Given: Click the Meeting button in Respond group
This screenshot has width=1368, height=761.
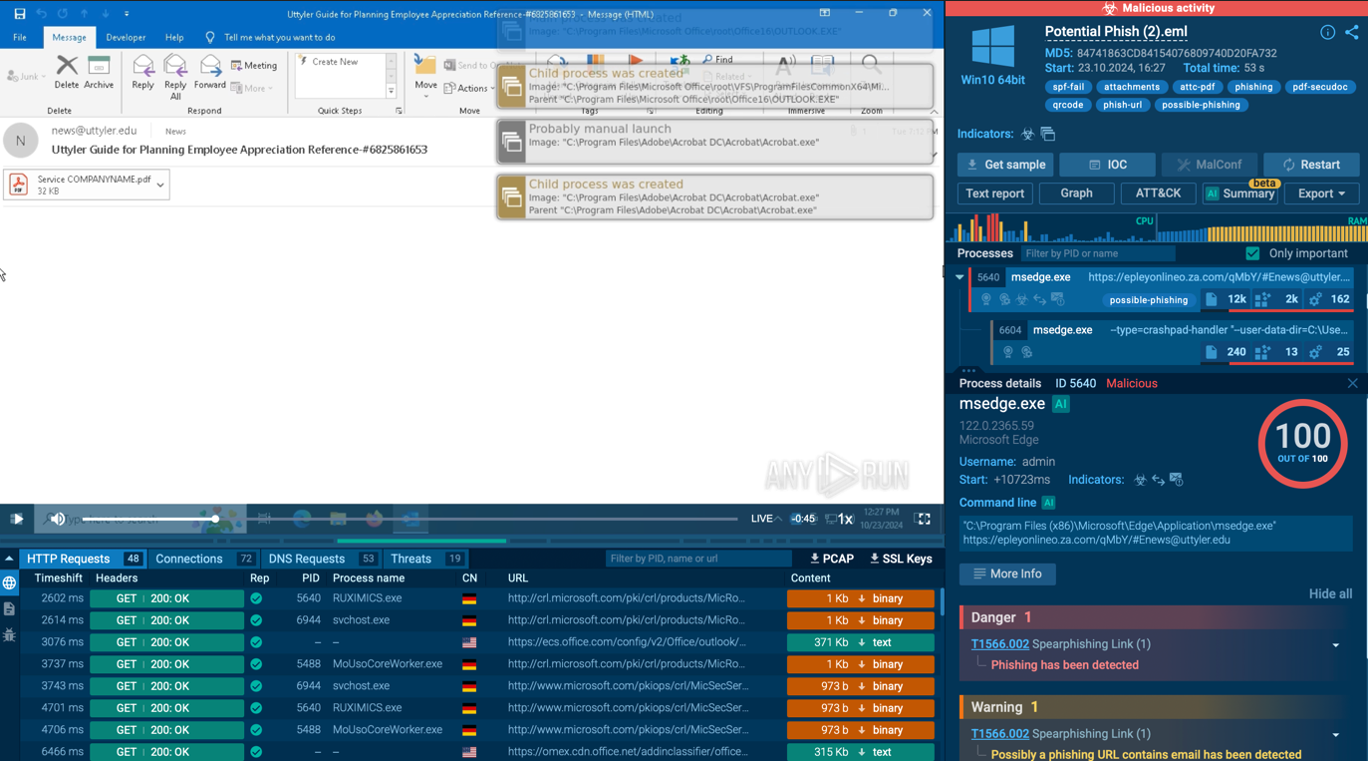Looking at the screenshot, I should click(254, 65).
